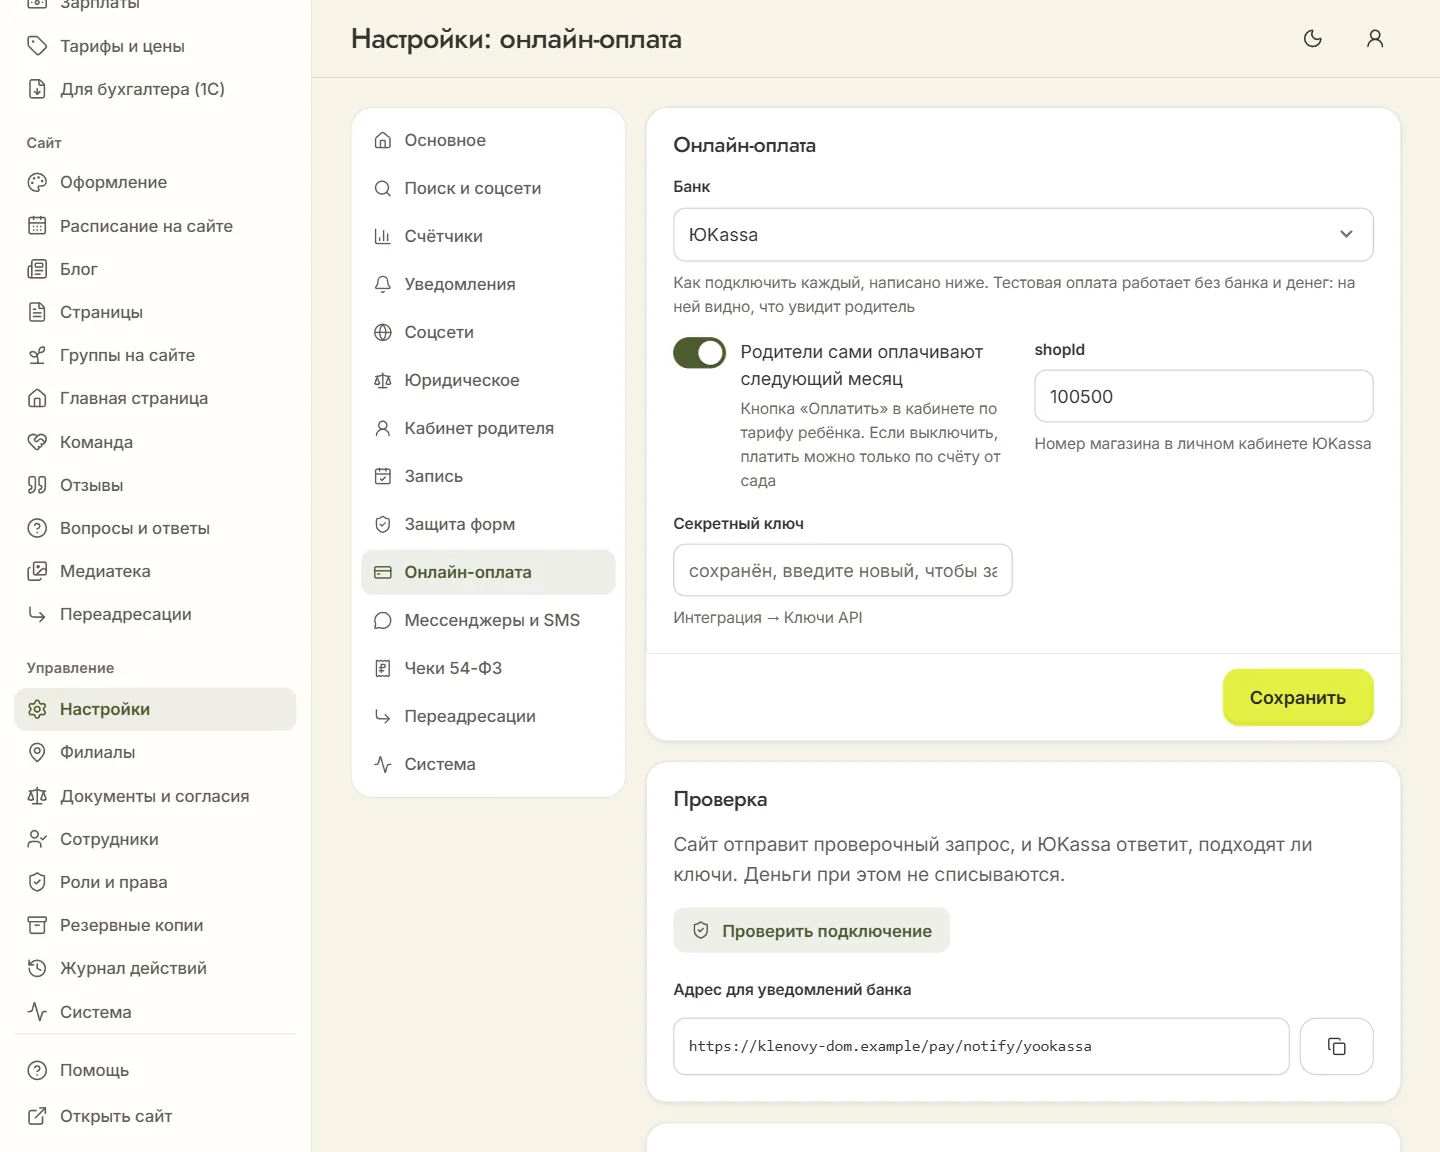Image resolution: width=1440 pixels, height=1152 pixels.
Task: Toggle dark mode with the moon icon
Action: 1313,39
